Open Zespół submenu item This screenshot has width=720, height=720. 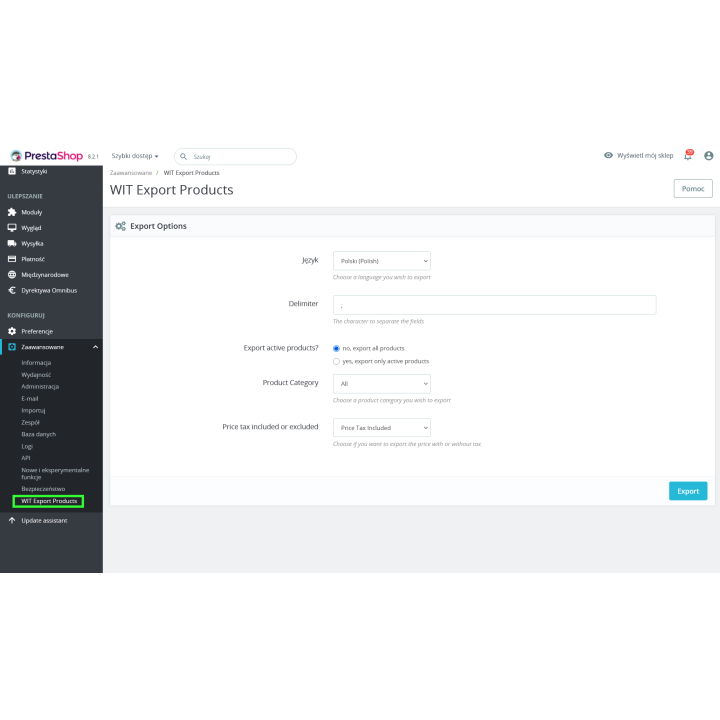click(x=30, y=422)
